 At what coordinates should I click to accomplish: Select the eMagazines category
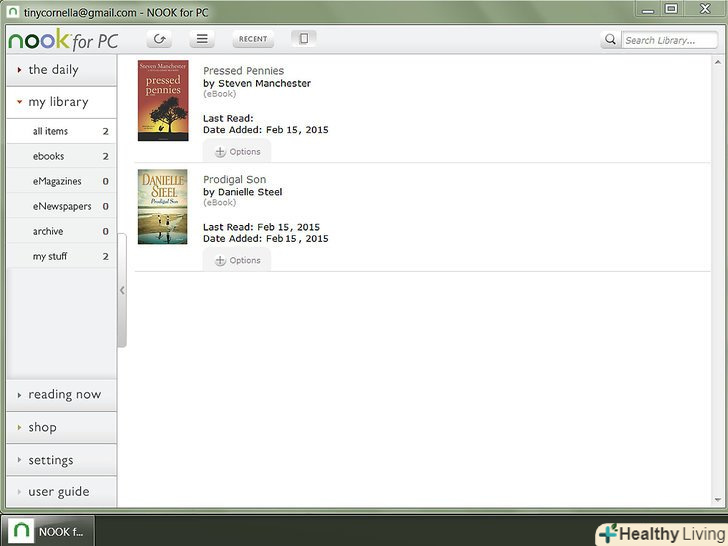[62, 182]
